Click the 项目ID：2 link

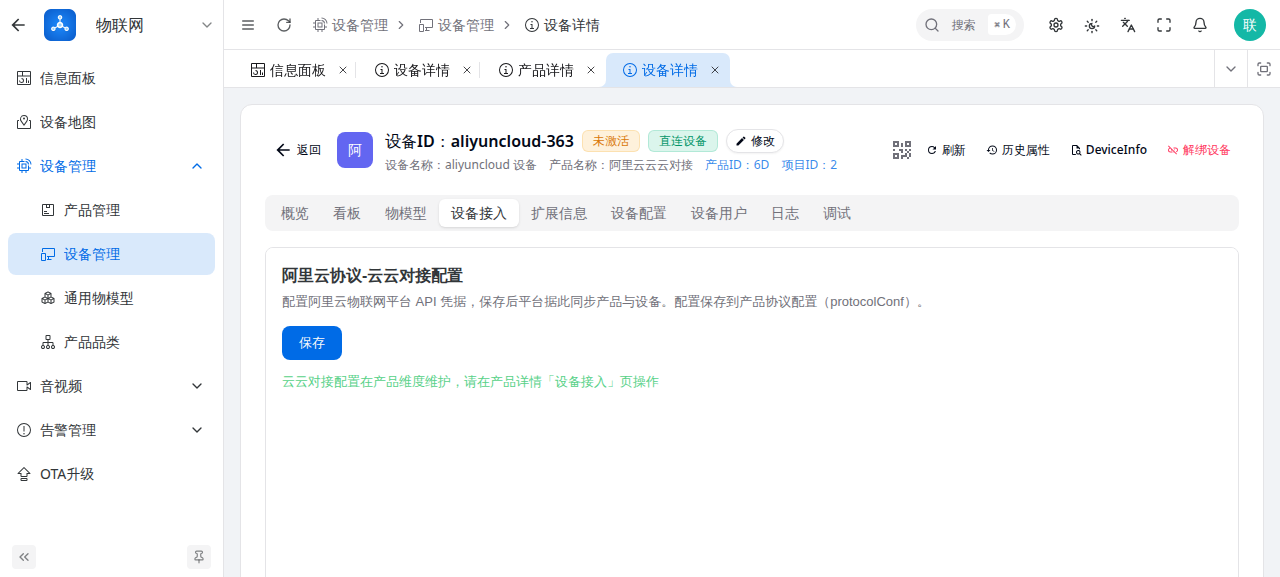tap(809, 165)
